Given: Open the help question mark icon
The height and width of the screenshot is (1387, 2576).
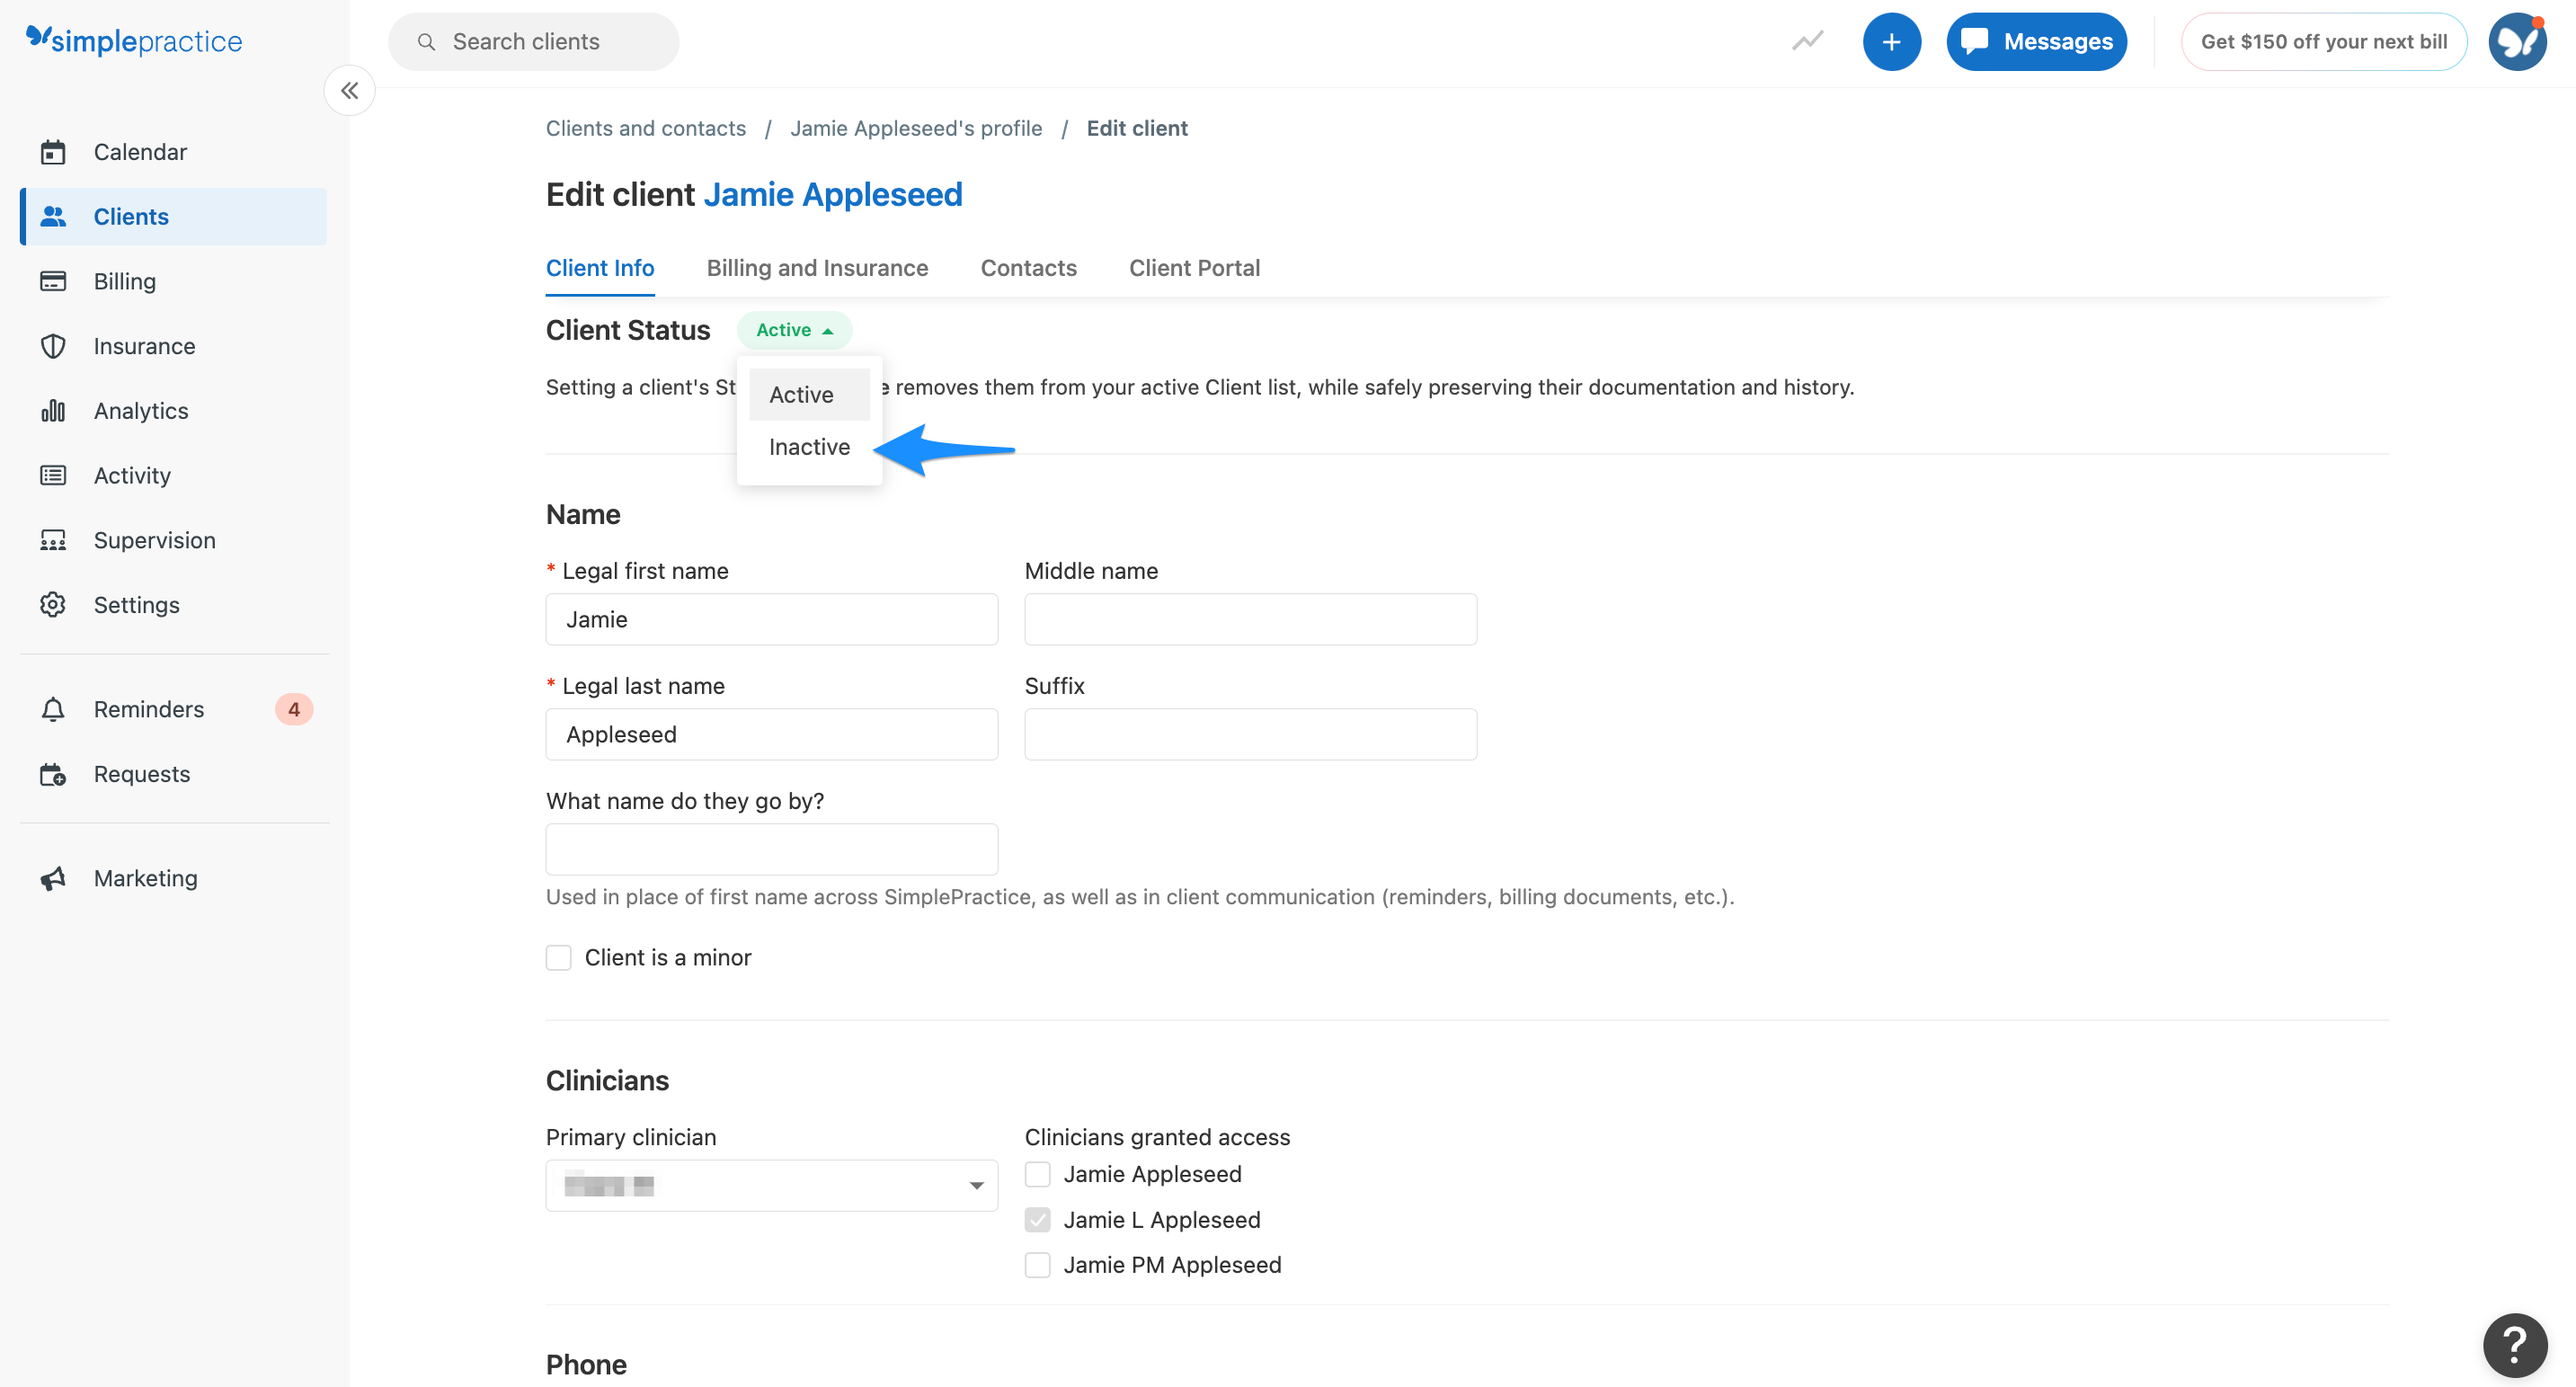Looking at the screenshot, I should point(2513,1344).
